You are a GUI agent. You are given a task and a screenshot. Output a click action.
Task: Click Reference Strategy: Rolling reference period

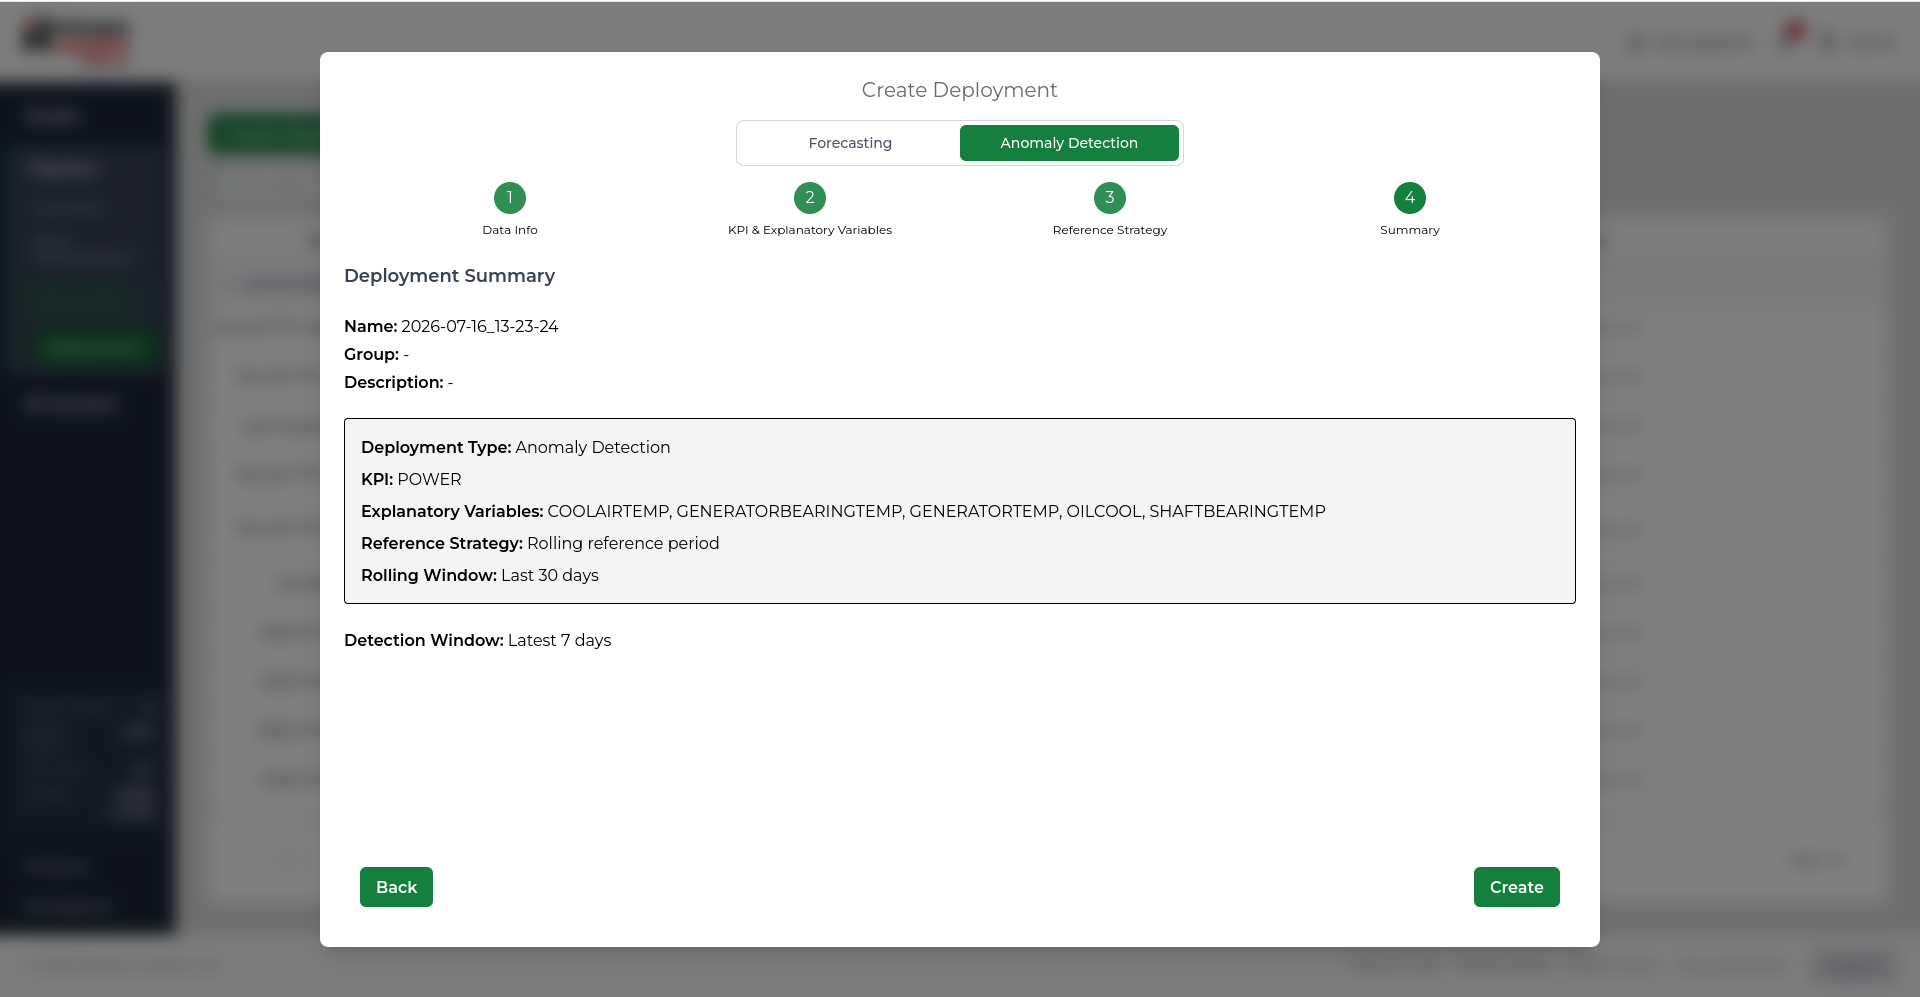(x=540, y=543)
